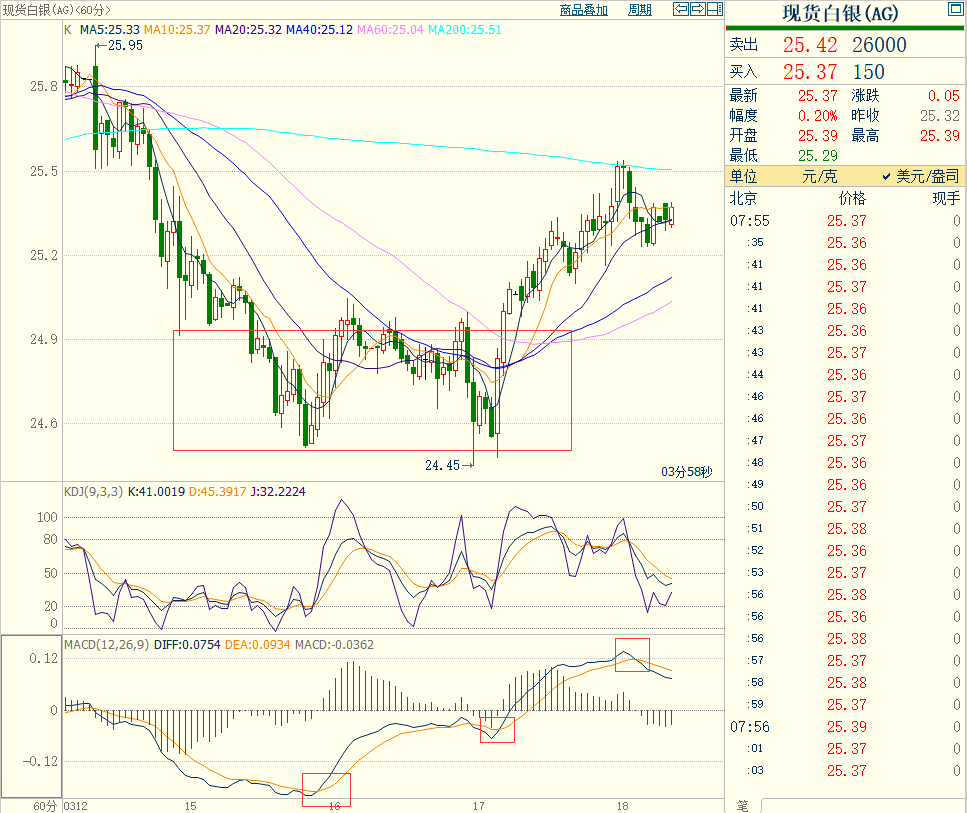Click the 16 date marker on time axis
Screen dimensions: 967x813
335,805
